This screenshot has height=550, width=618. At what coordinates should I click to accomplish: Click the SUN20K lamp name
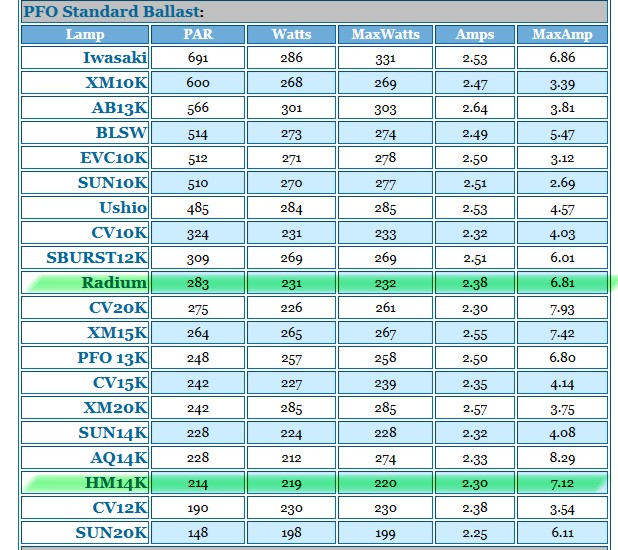(x=112, y=533)
